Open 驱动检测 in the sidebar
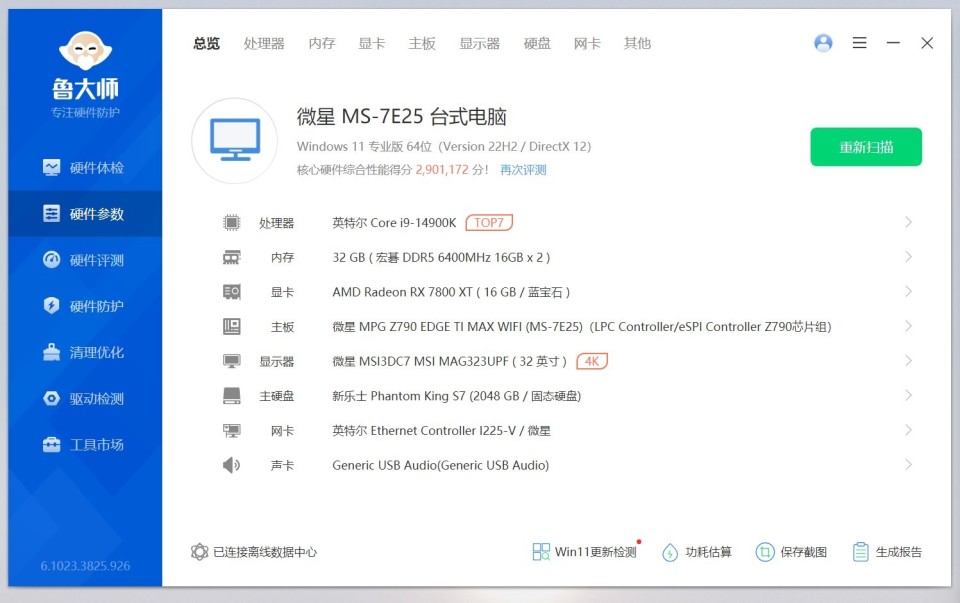960x603 pixels. pyautogui.click(x=85, y=399)
